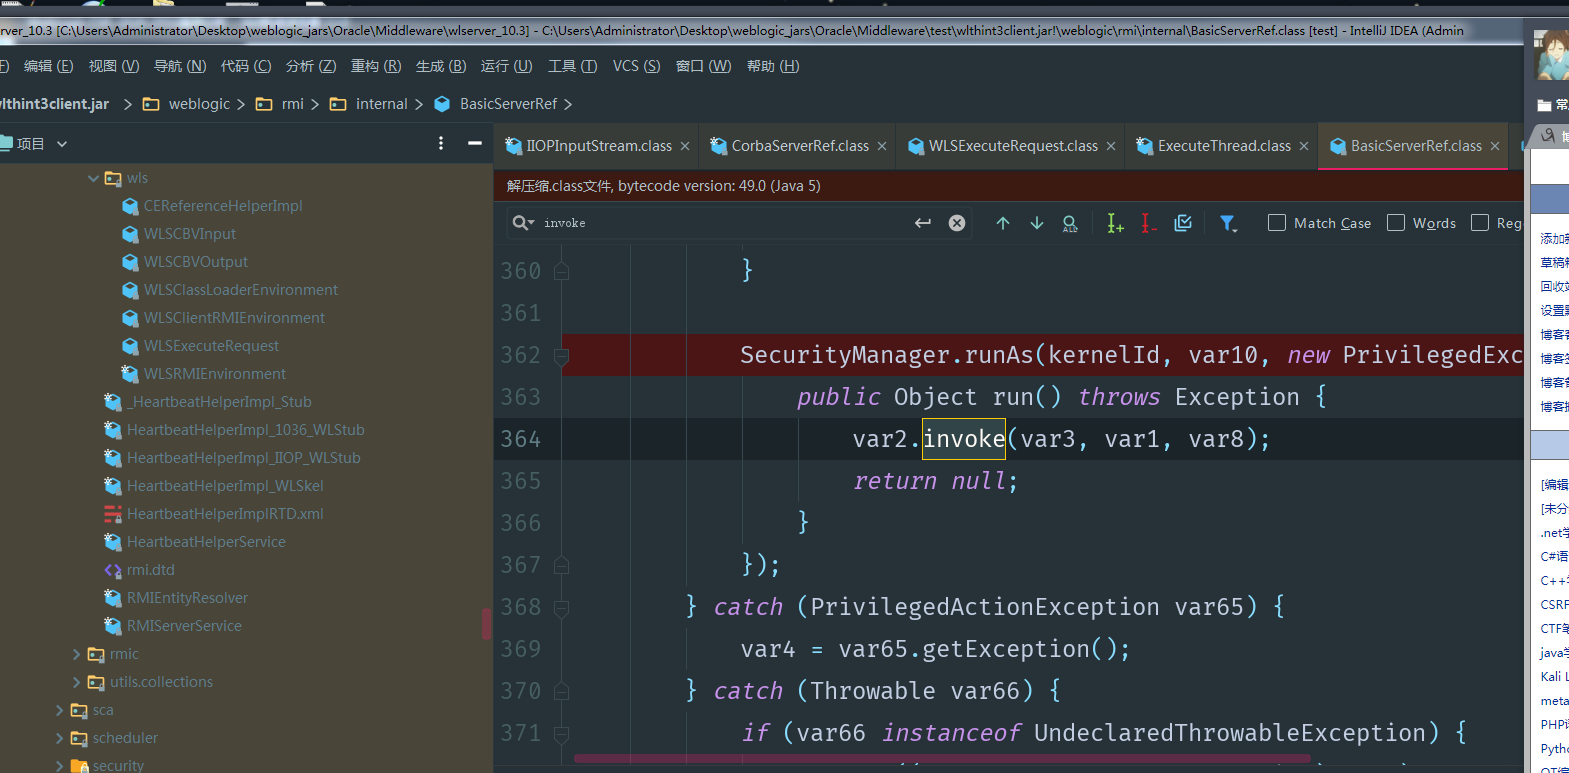Close the WLSExecuteRequest.class tab
This screenshot has height=773, width=1569.
click(1111, 146)
